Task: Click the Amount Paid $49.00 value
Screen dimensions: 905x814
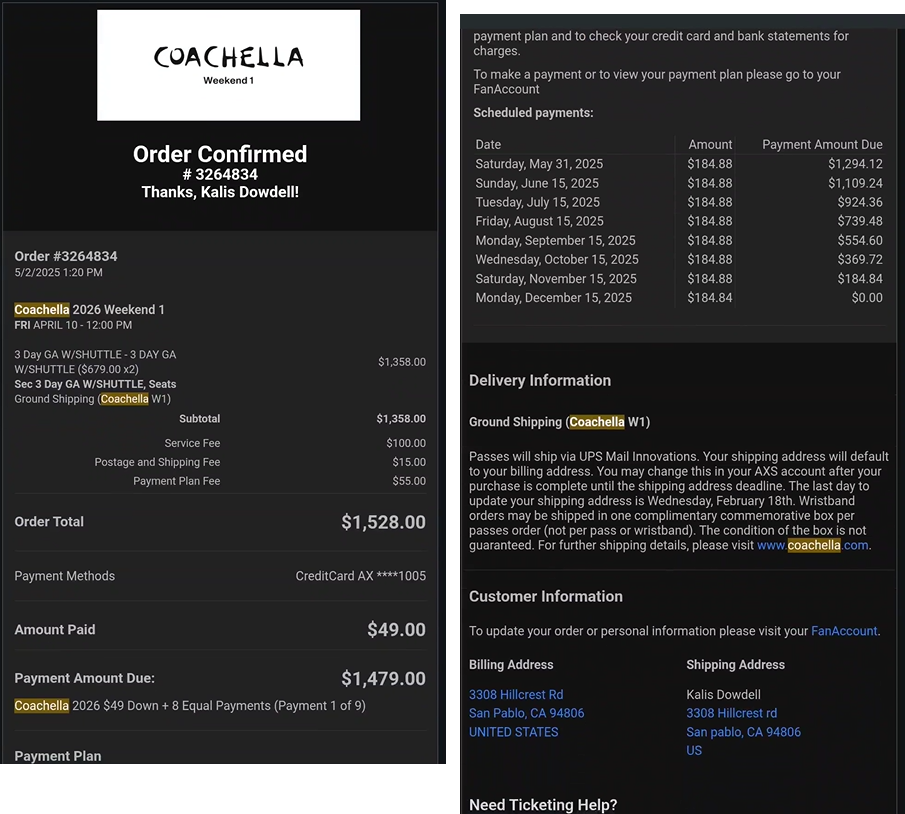Action: point(396,630)
